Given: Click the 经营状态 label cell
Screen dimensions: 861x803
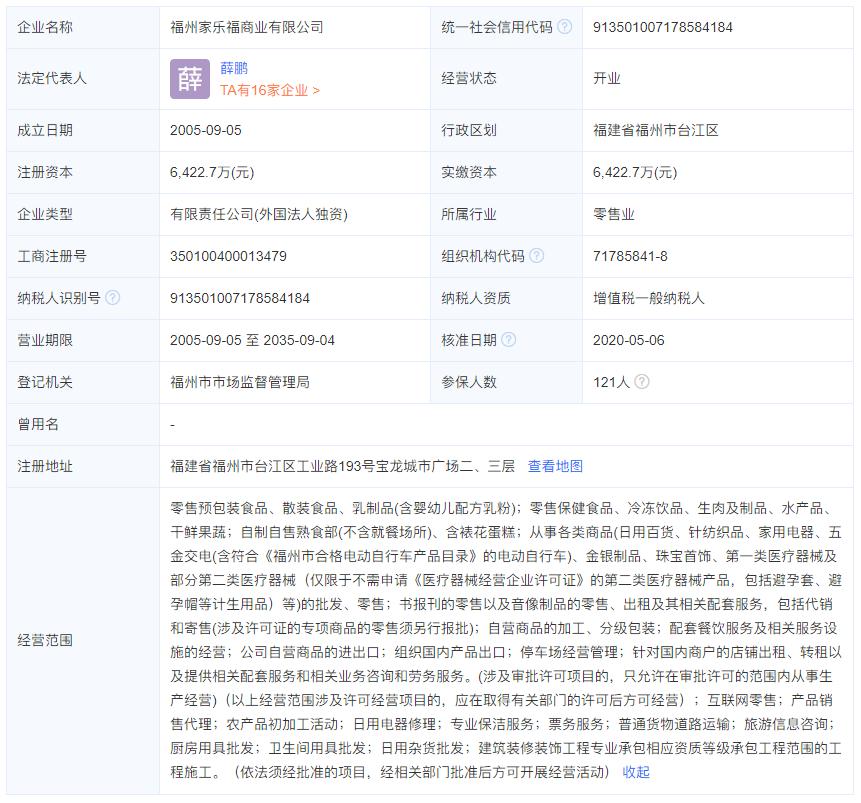Looking at the screenshot, I should [x=506, y=79].
